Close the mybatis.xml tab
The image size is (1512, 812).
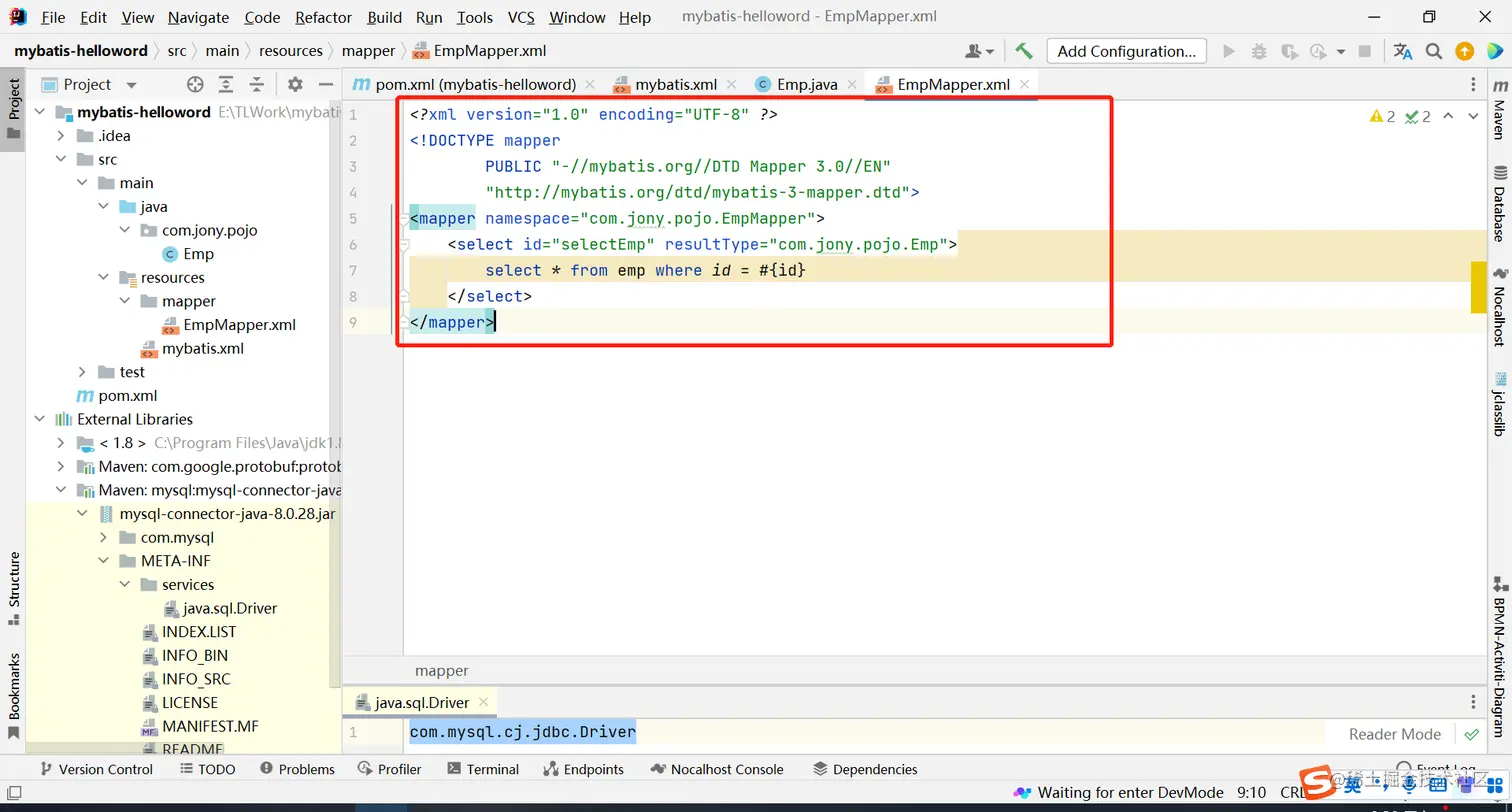point(733,85)
